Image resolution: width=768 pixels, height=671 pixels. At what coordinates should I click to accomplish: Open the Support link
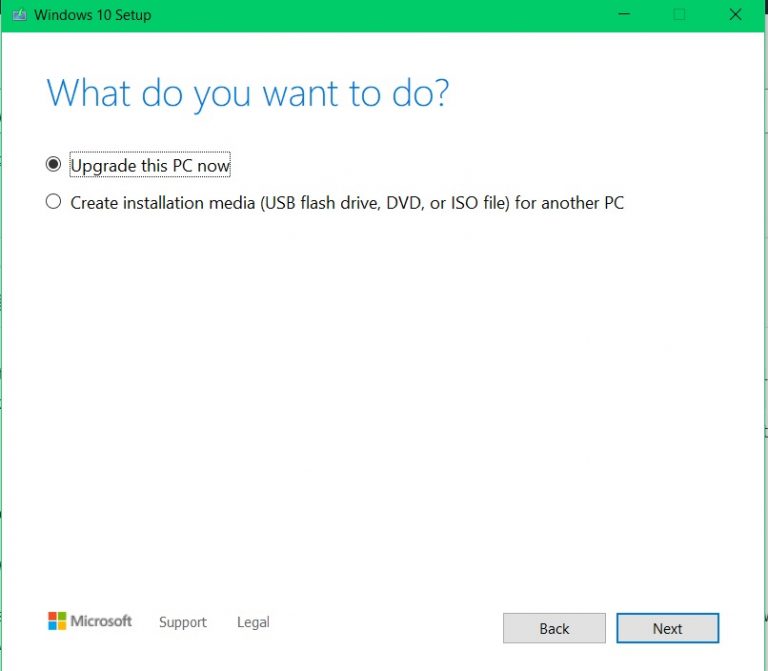(x=182, y=622)
